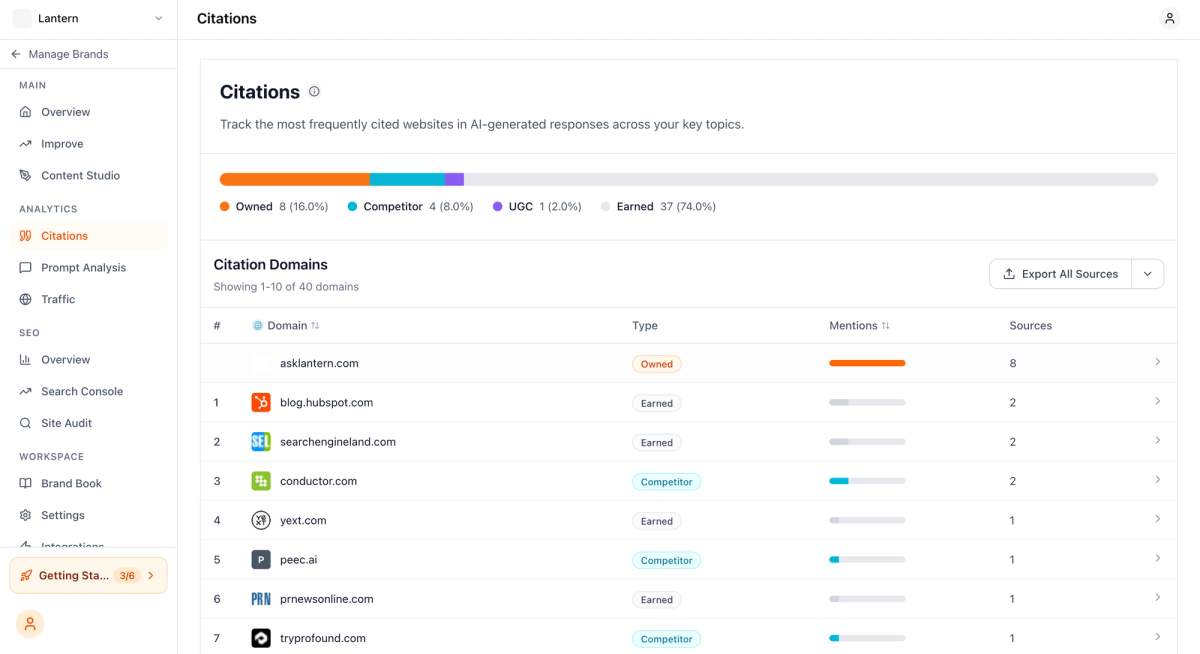The height and width of the screenshot is (654, 1200).
Task: Click the asklantern.com mentions bar
Action: click(x=867, y=363)
